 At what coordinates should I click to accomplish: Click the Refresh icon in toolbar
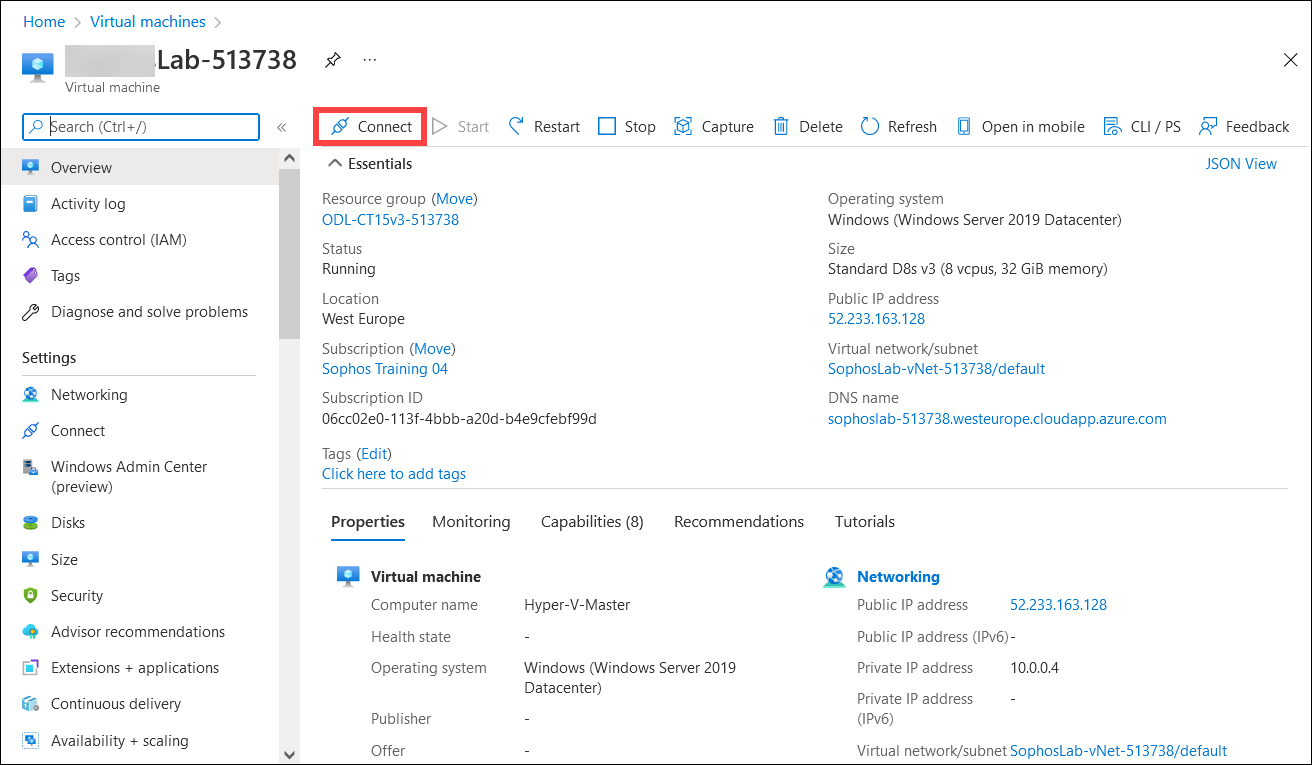pyautogui.click(x=870, y=127)
